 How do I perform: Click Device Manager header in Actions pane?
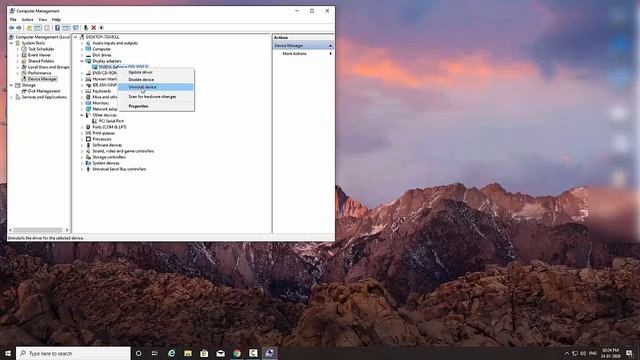(303, 46)
